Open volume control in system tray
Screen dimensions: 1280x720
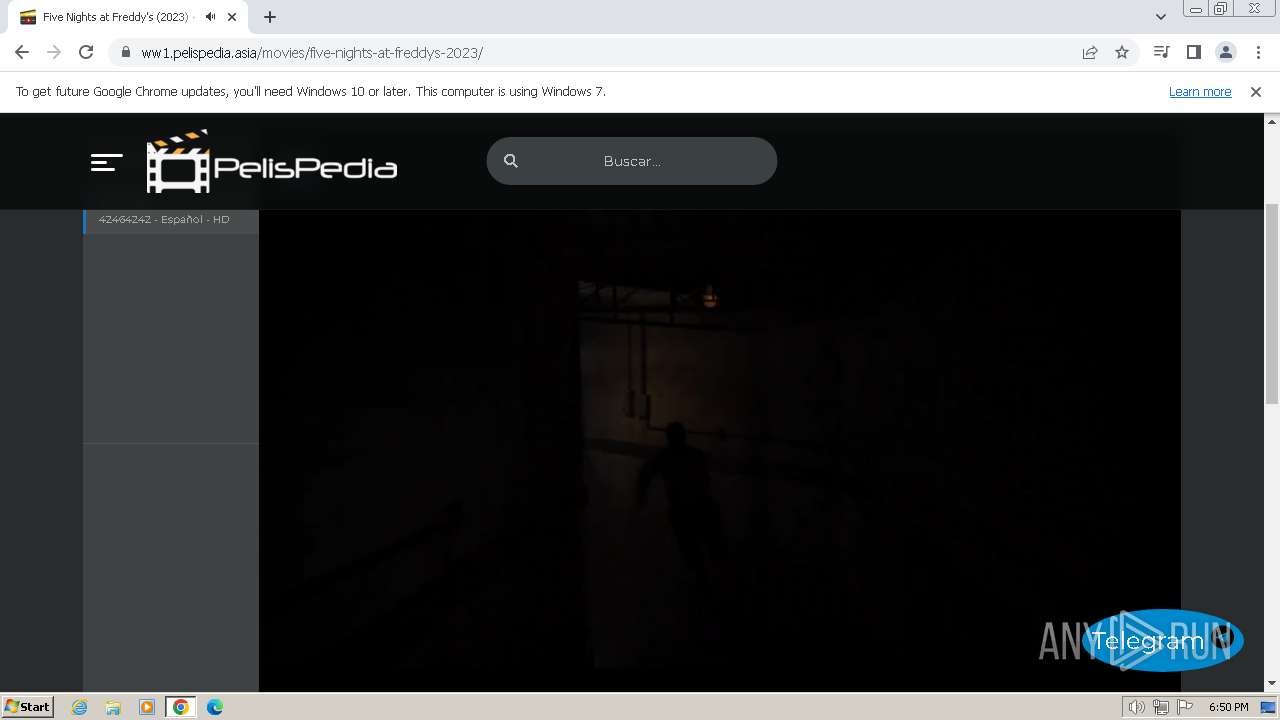(x=1137, y=707)
